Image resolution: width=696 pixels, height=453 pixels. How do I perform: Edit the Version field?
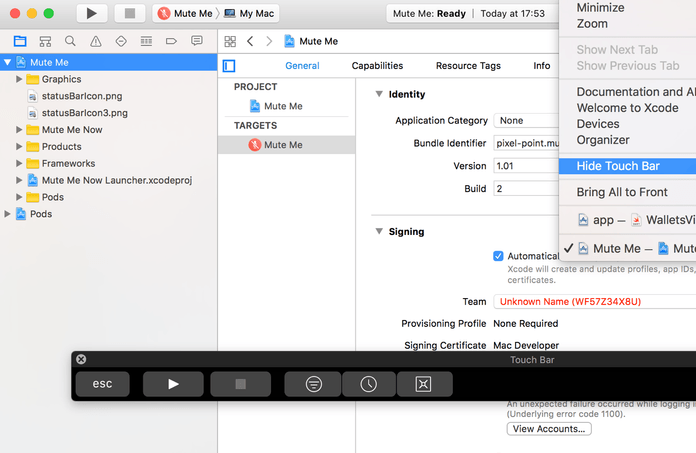tap(526, 166)
